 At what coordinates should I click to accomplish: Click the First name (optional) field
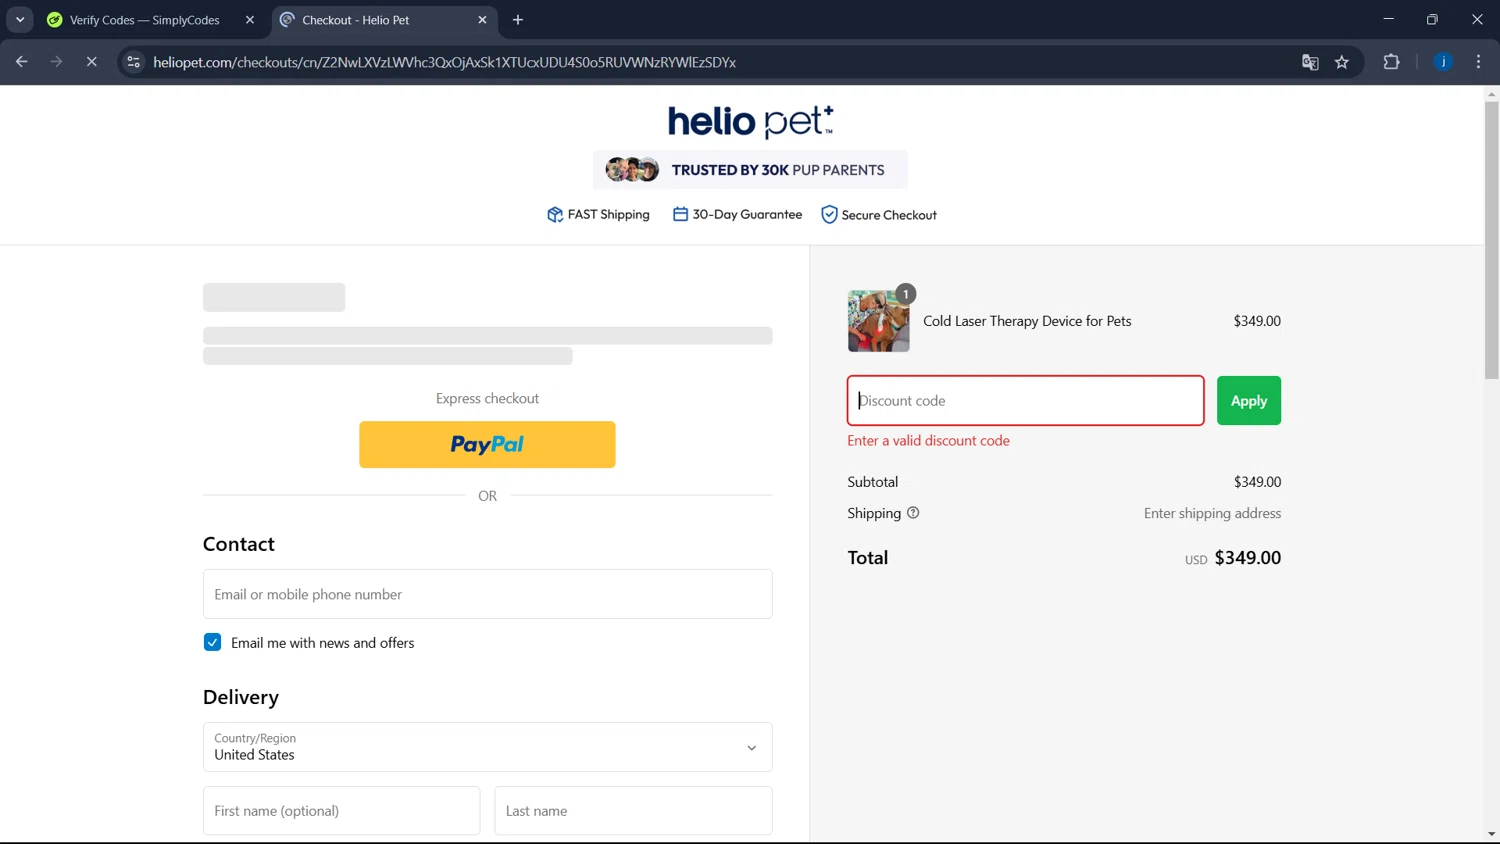click(341, 811)
